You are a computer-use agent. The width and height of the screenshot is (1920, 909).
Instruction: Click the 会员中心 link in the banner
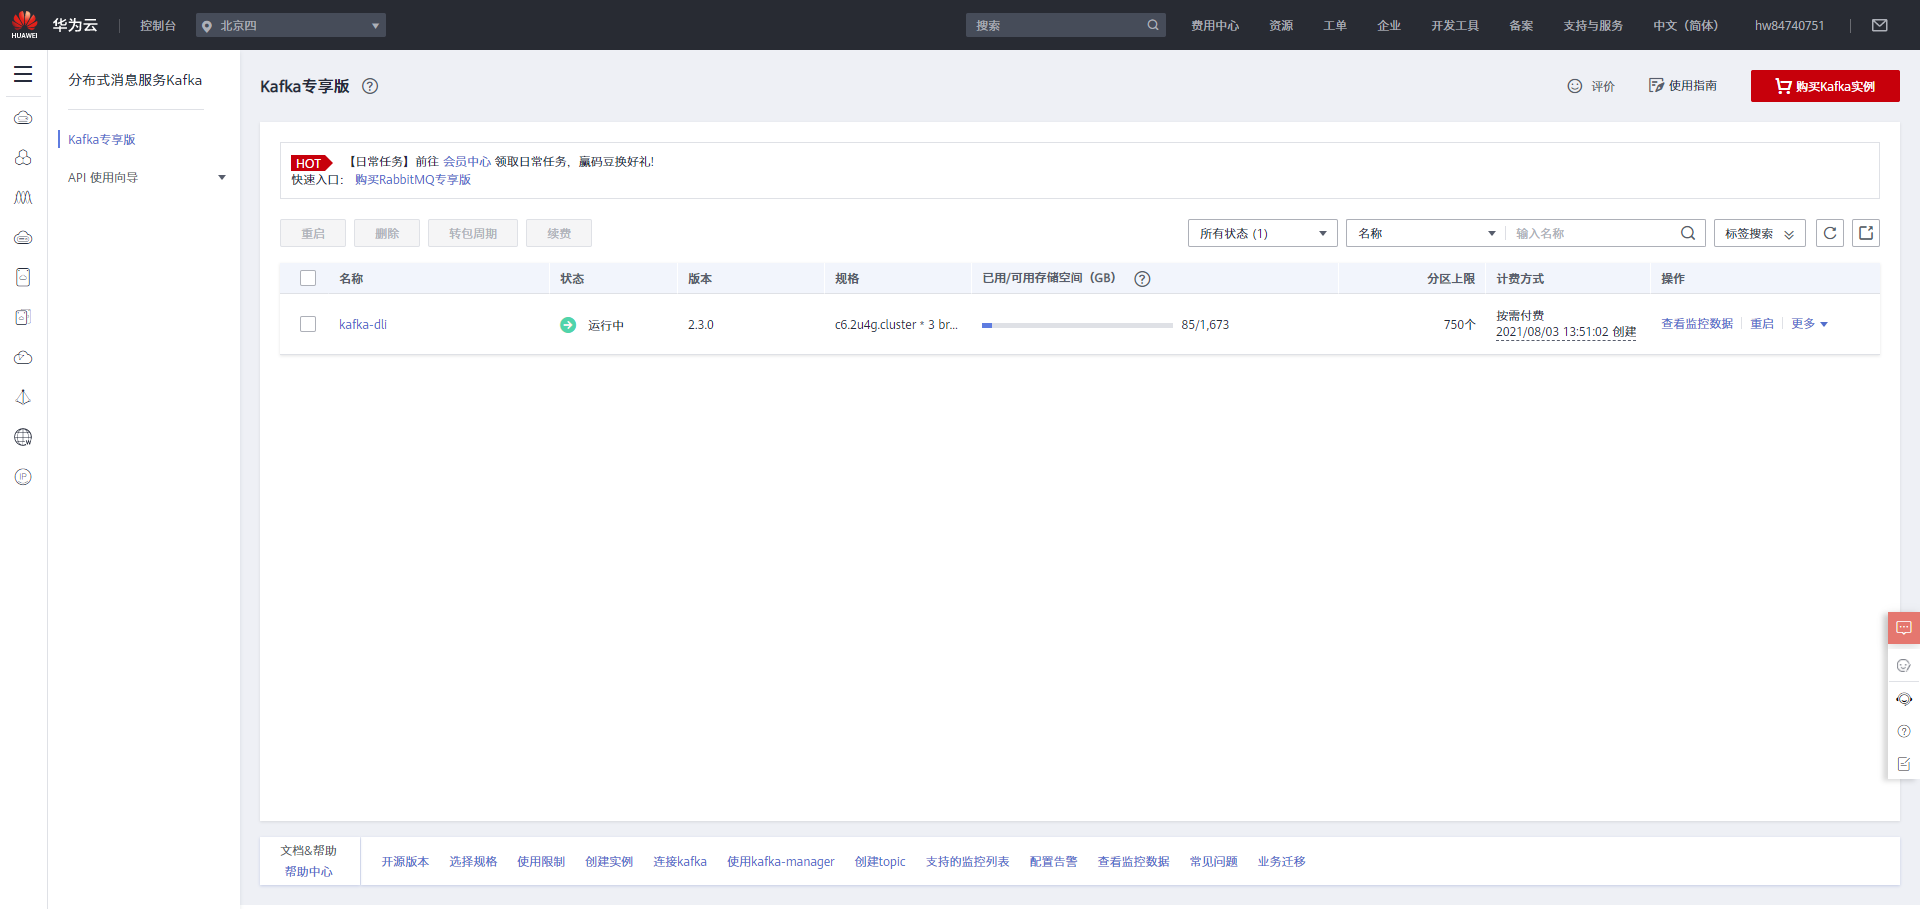pyautogui.click(x=467, y=161)
